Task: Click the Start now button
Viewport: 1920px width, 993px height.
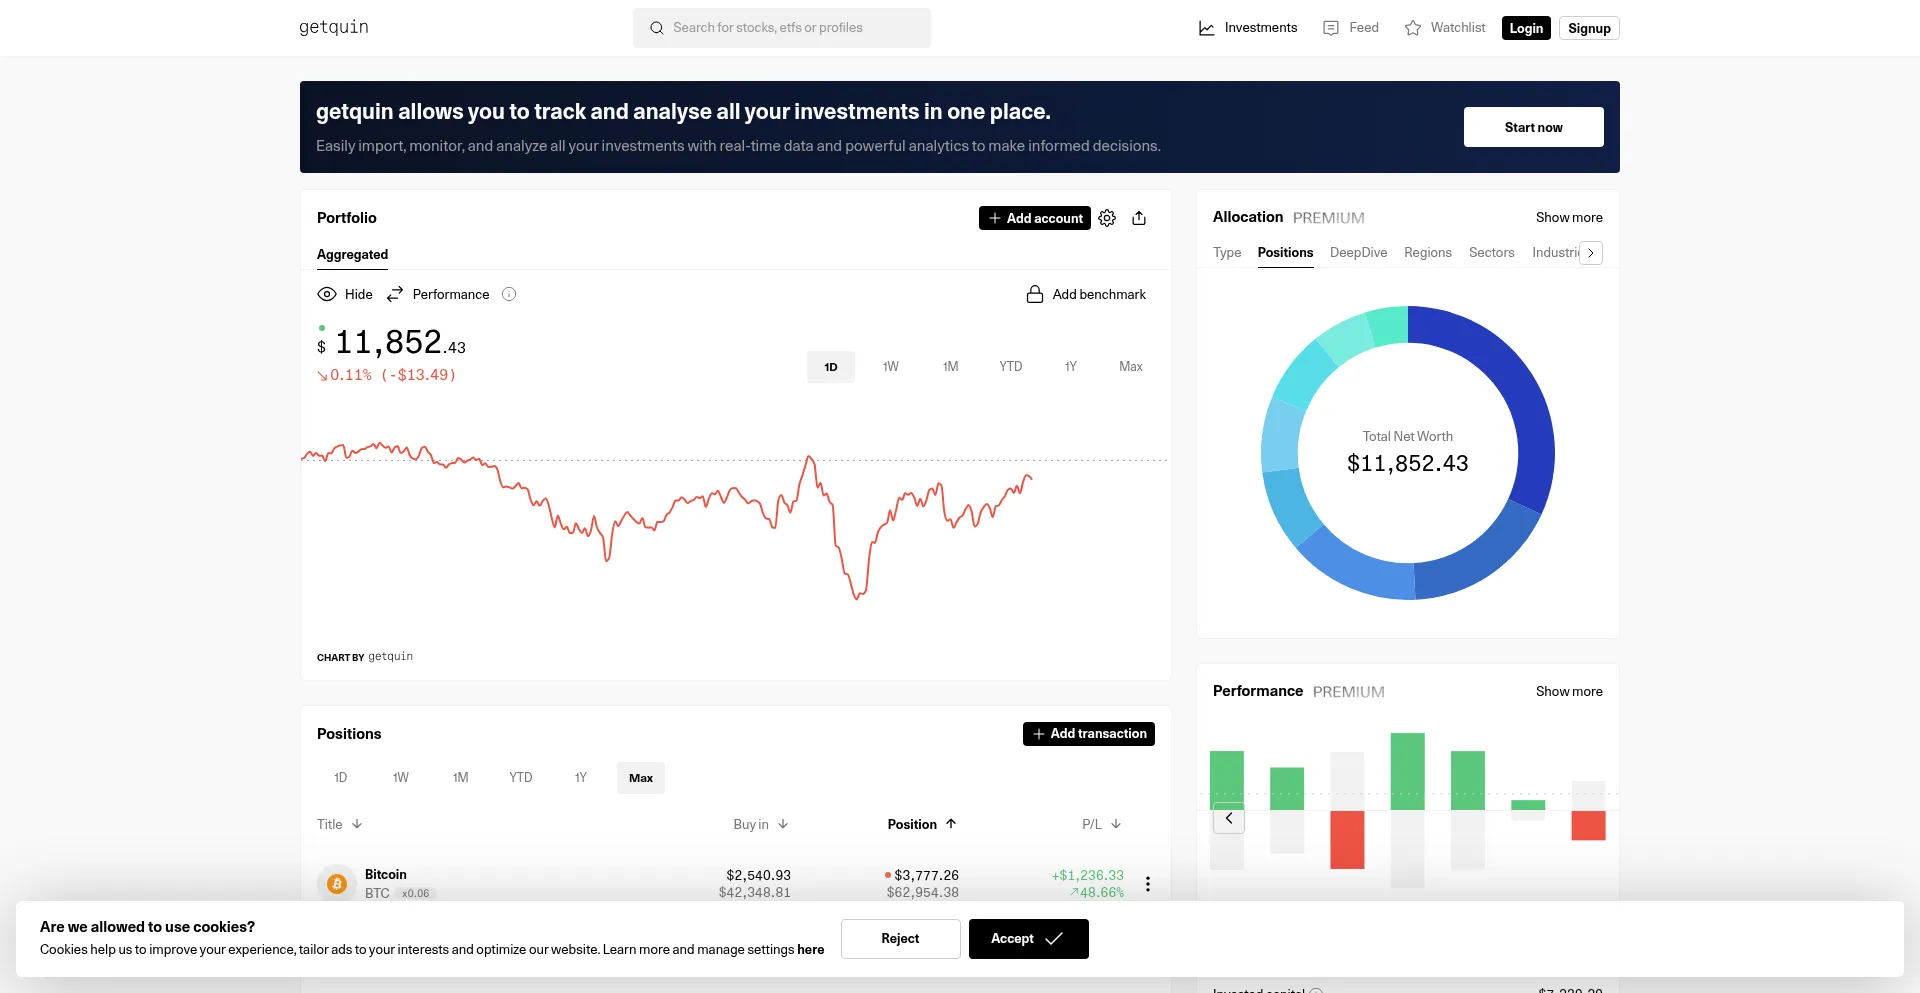Action: point(1534,127)
